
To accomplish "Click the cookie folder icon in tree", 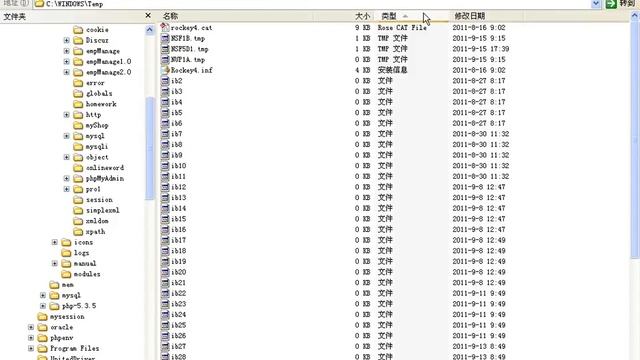I will point(78,29).
